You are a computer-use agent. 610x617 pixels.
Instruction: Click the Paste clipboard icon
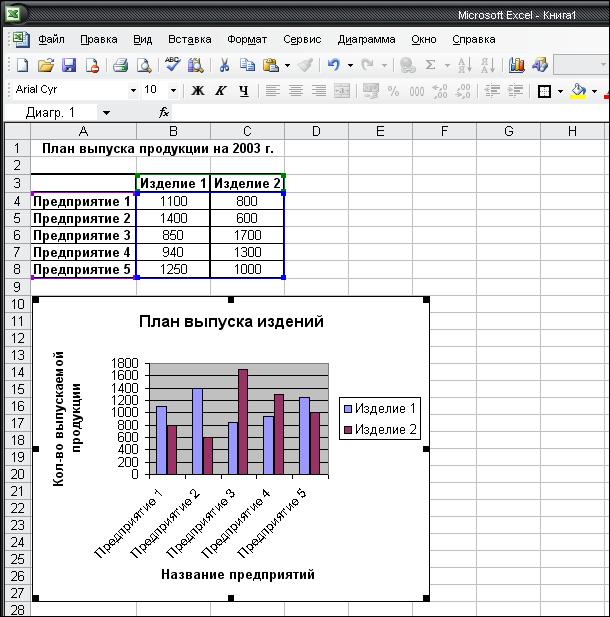(x=271, y=65)
